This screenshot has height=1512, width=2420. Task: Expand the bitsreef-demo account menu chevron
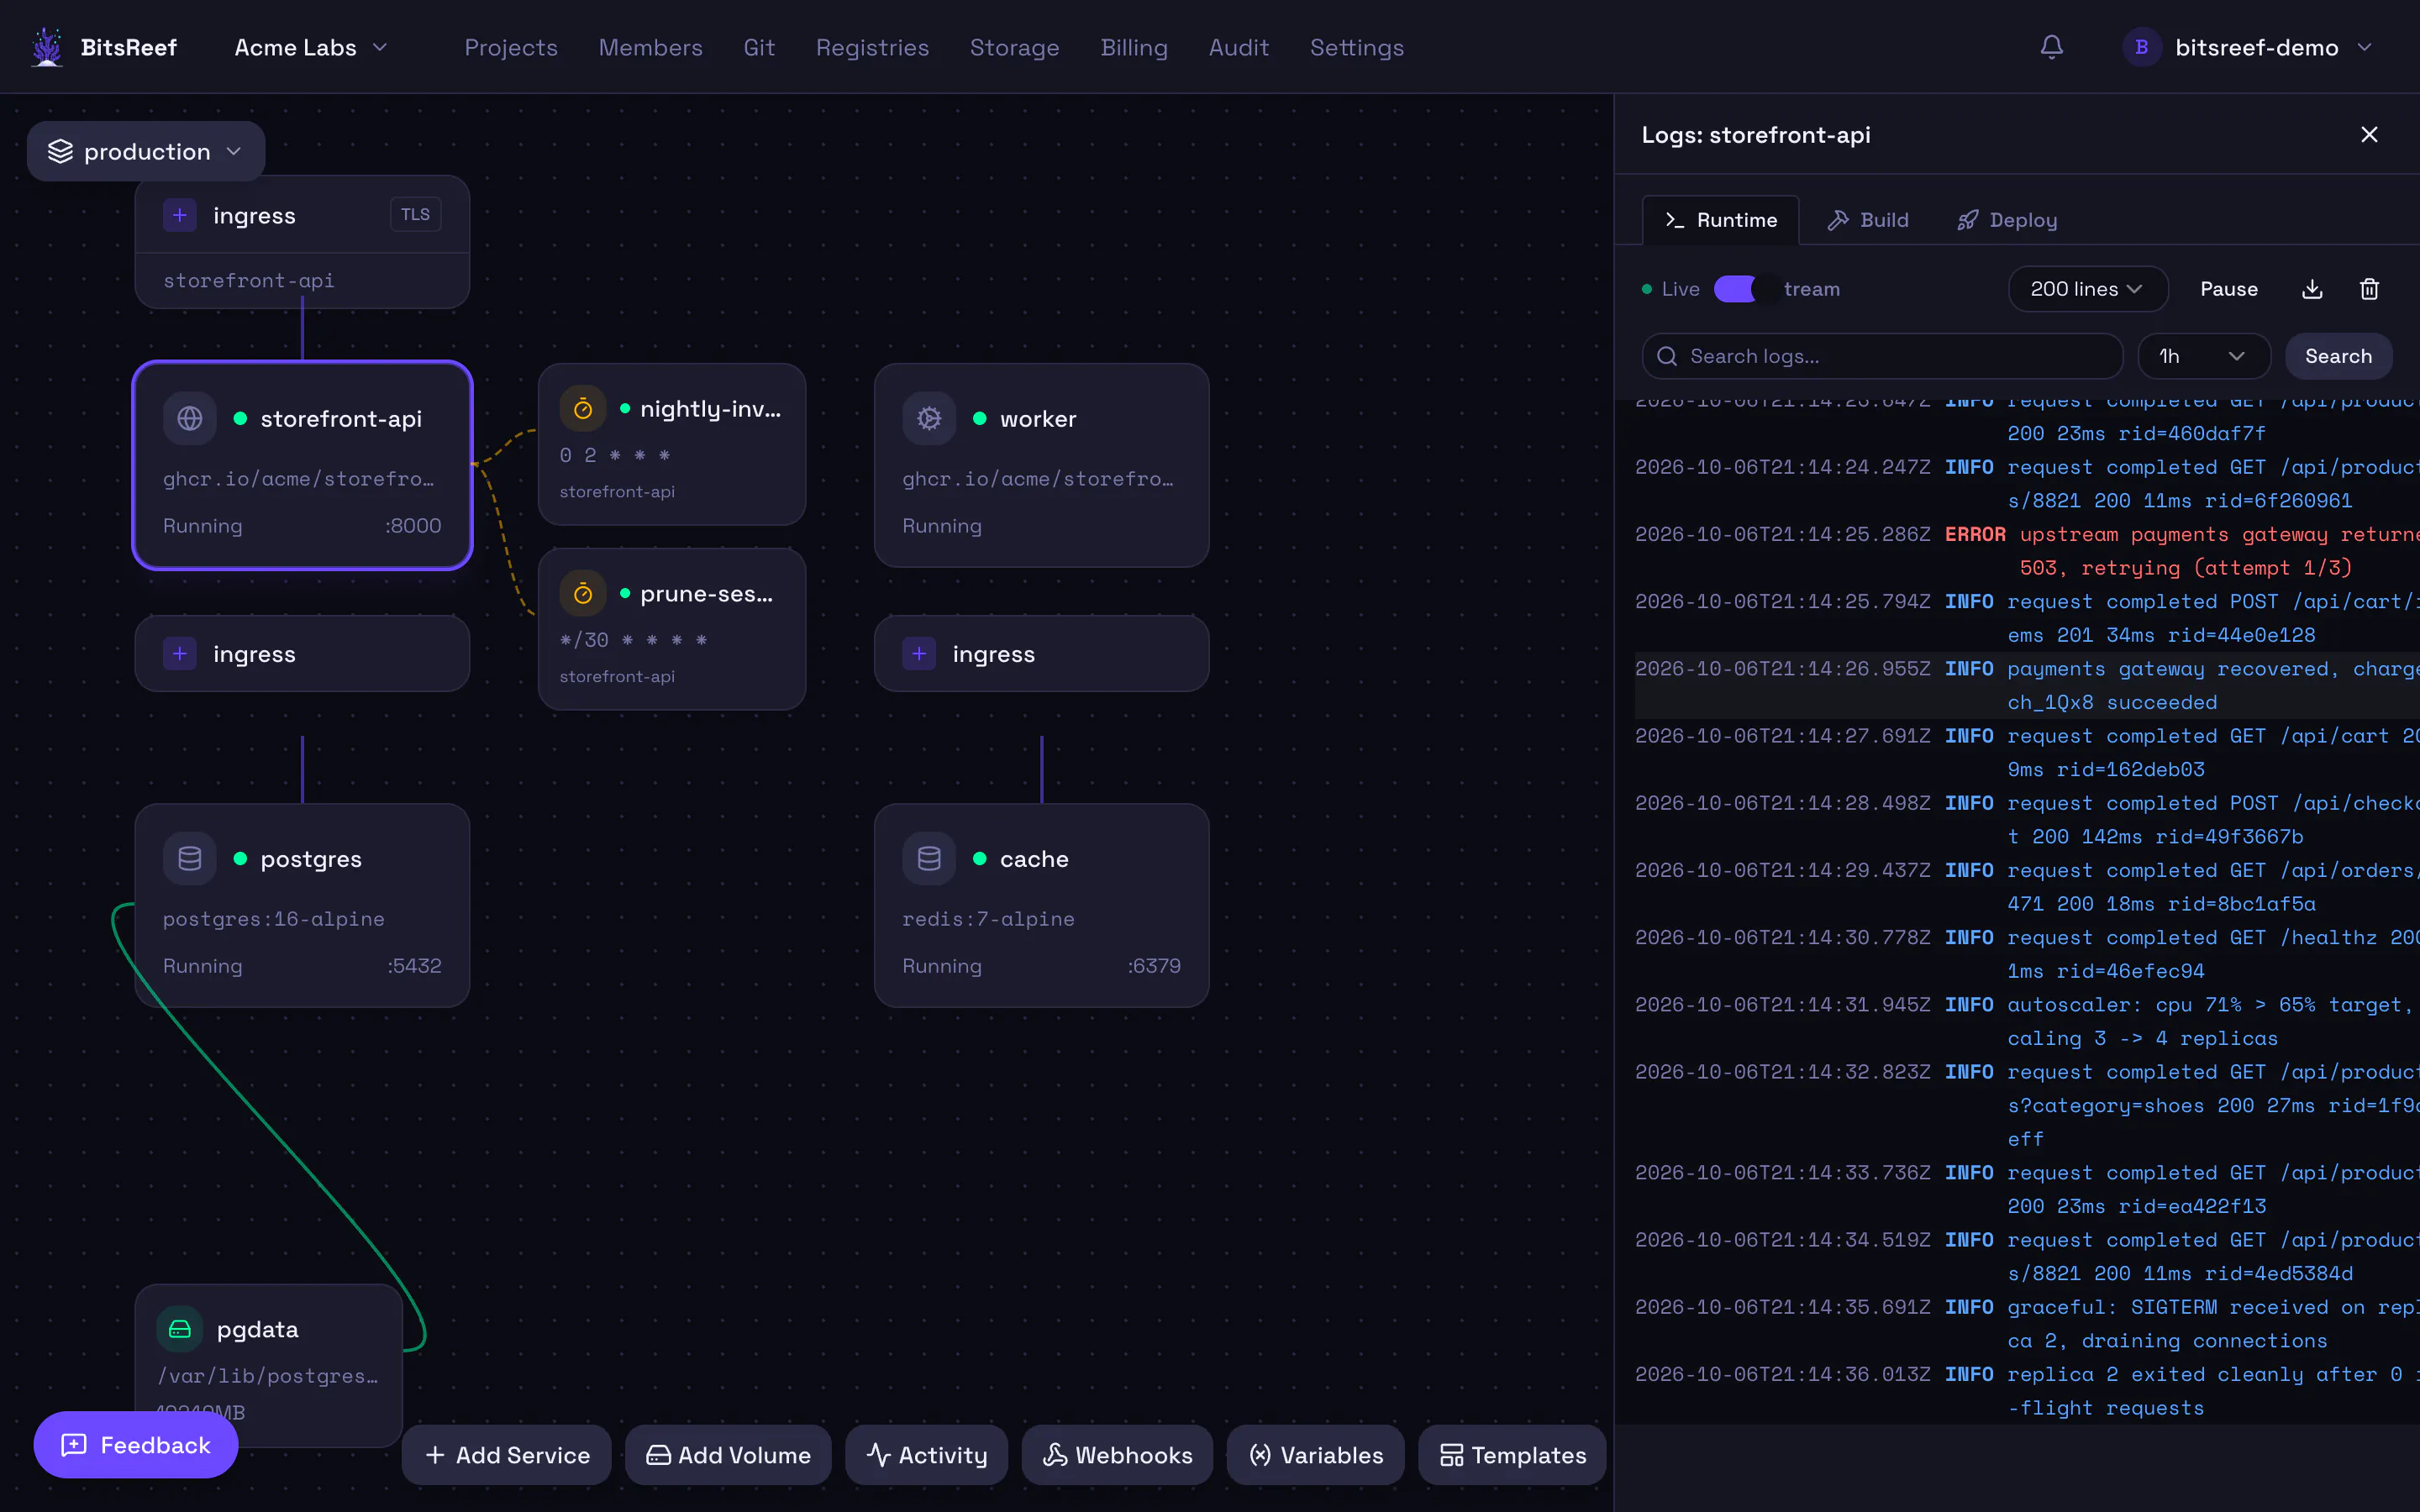(x=2365, y=47)
